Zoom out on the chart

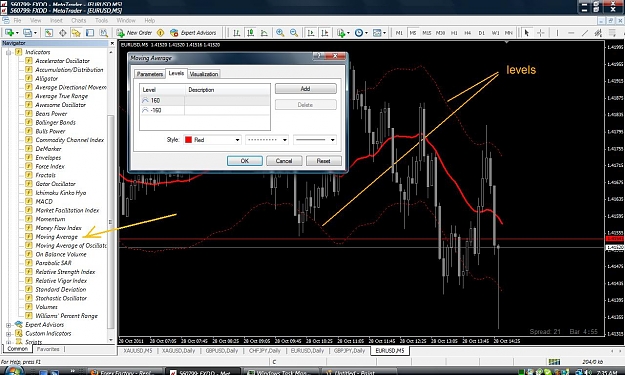(294, 33)
